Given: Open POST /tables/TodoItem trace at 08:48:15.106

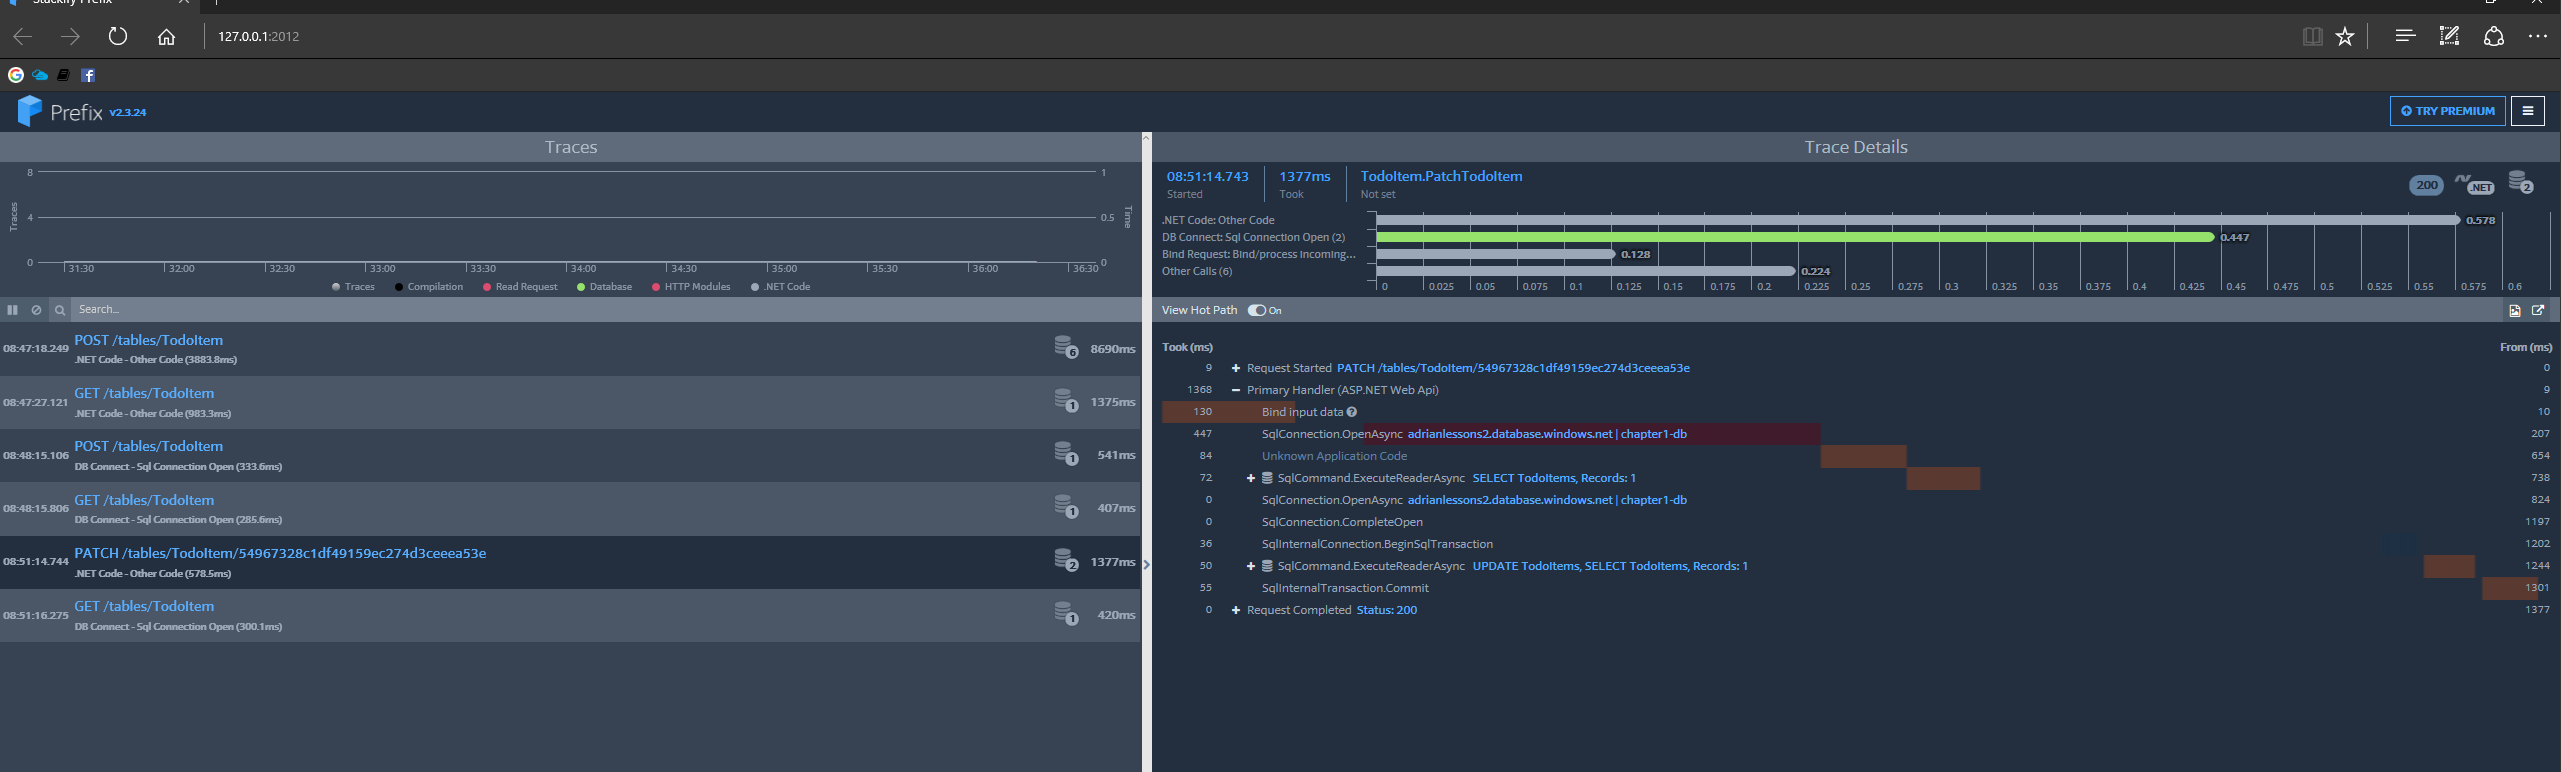Looking at the screenshot, I should [570, 455].
